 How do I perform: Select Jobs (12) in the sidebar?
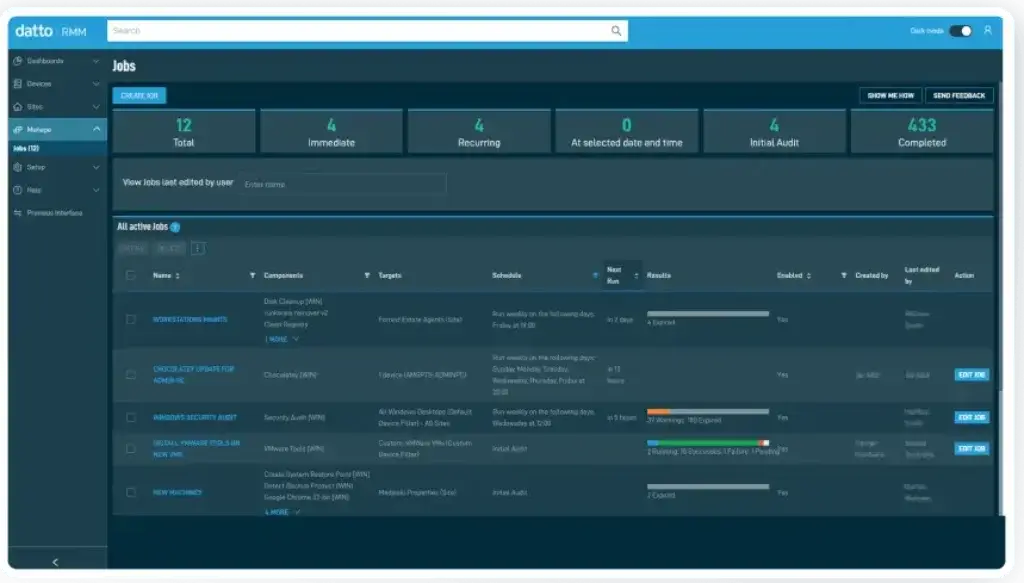pos(26,149)
